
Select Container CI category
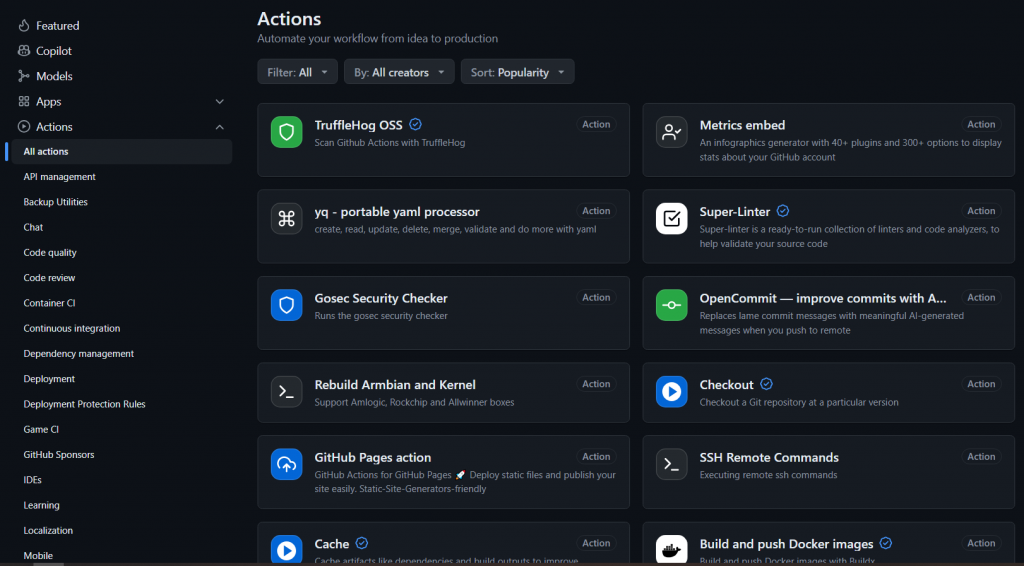[x=49, y=303]
